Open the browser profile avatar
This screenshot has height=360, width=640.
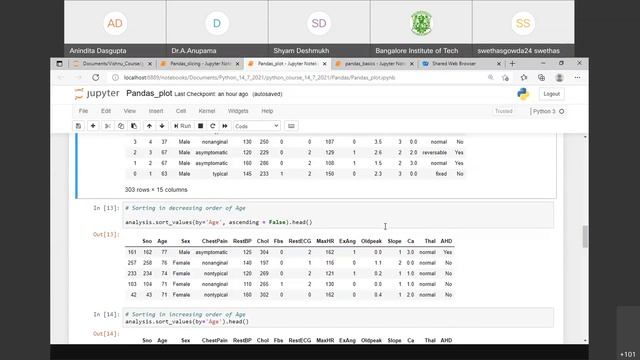tap(560, 78)
